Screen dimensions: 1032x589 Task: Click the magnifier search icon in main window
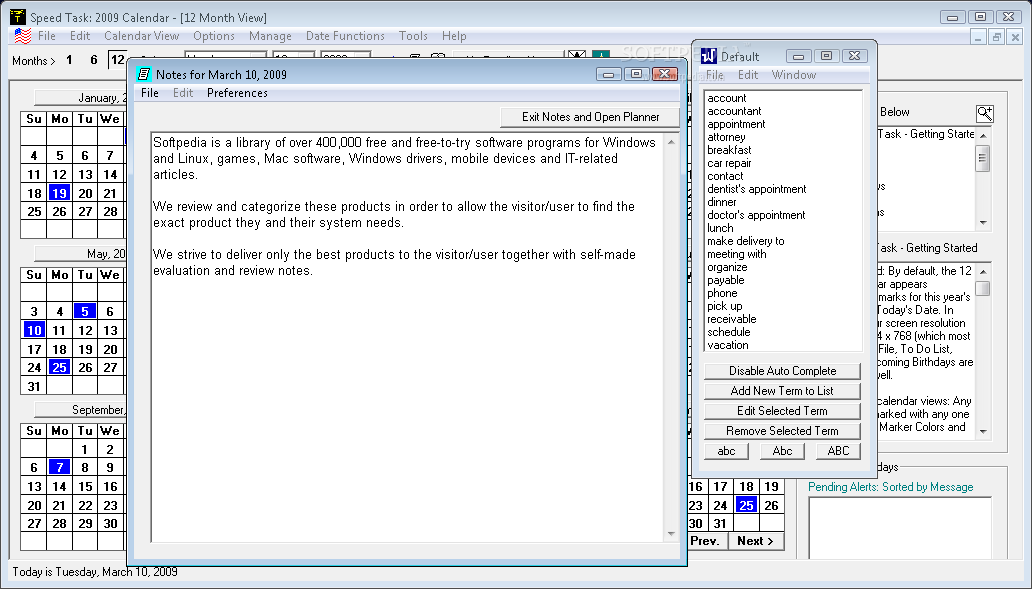985,113
